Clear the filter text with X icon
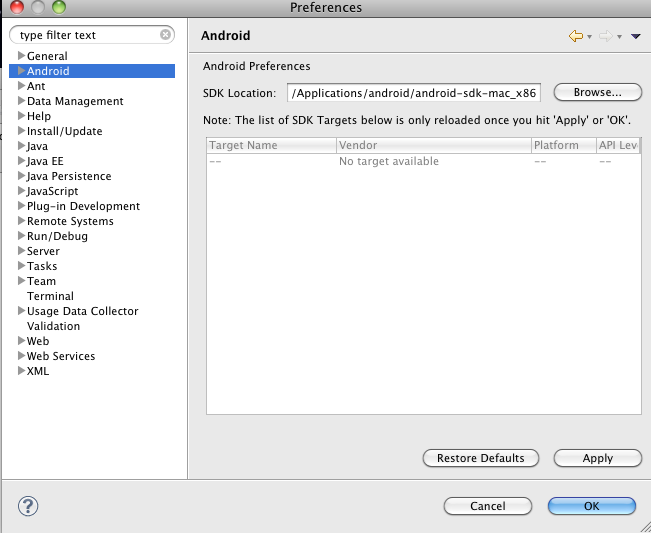 click(166, 35)
